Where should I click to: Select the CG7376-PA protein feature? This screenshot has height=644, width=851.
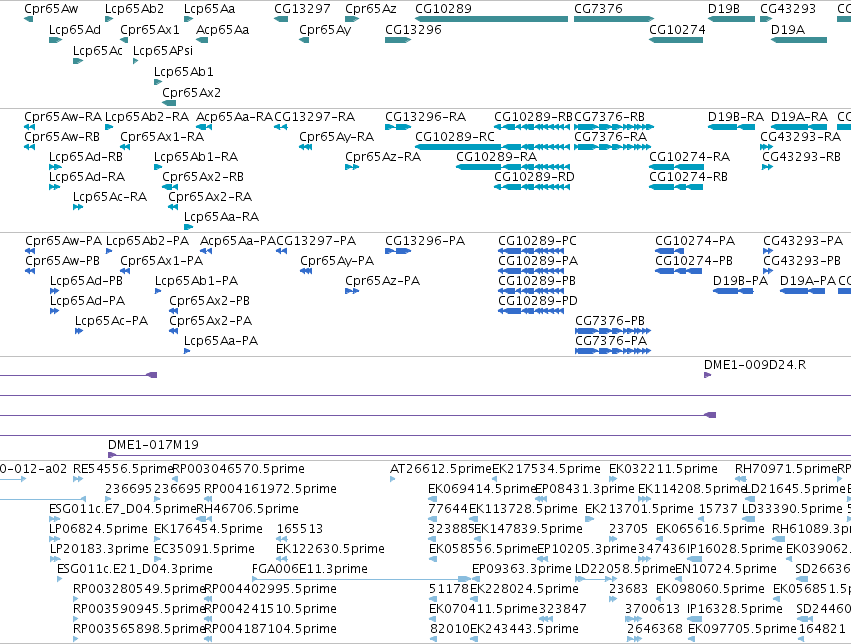pyautogui.click(x=613, y=351)
